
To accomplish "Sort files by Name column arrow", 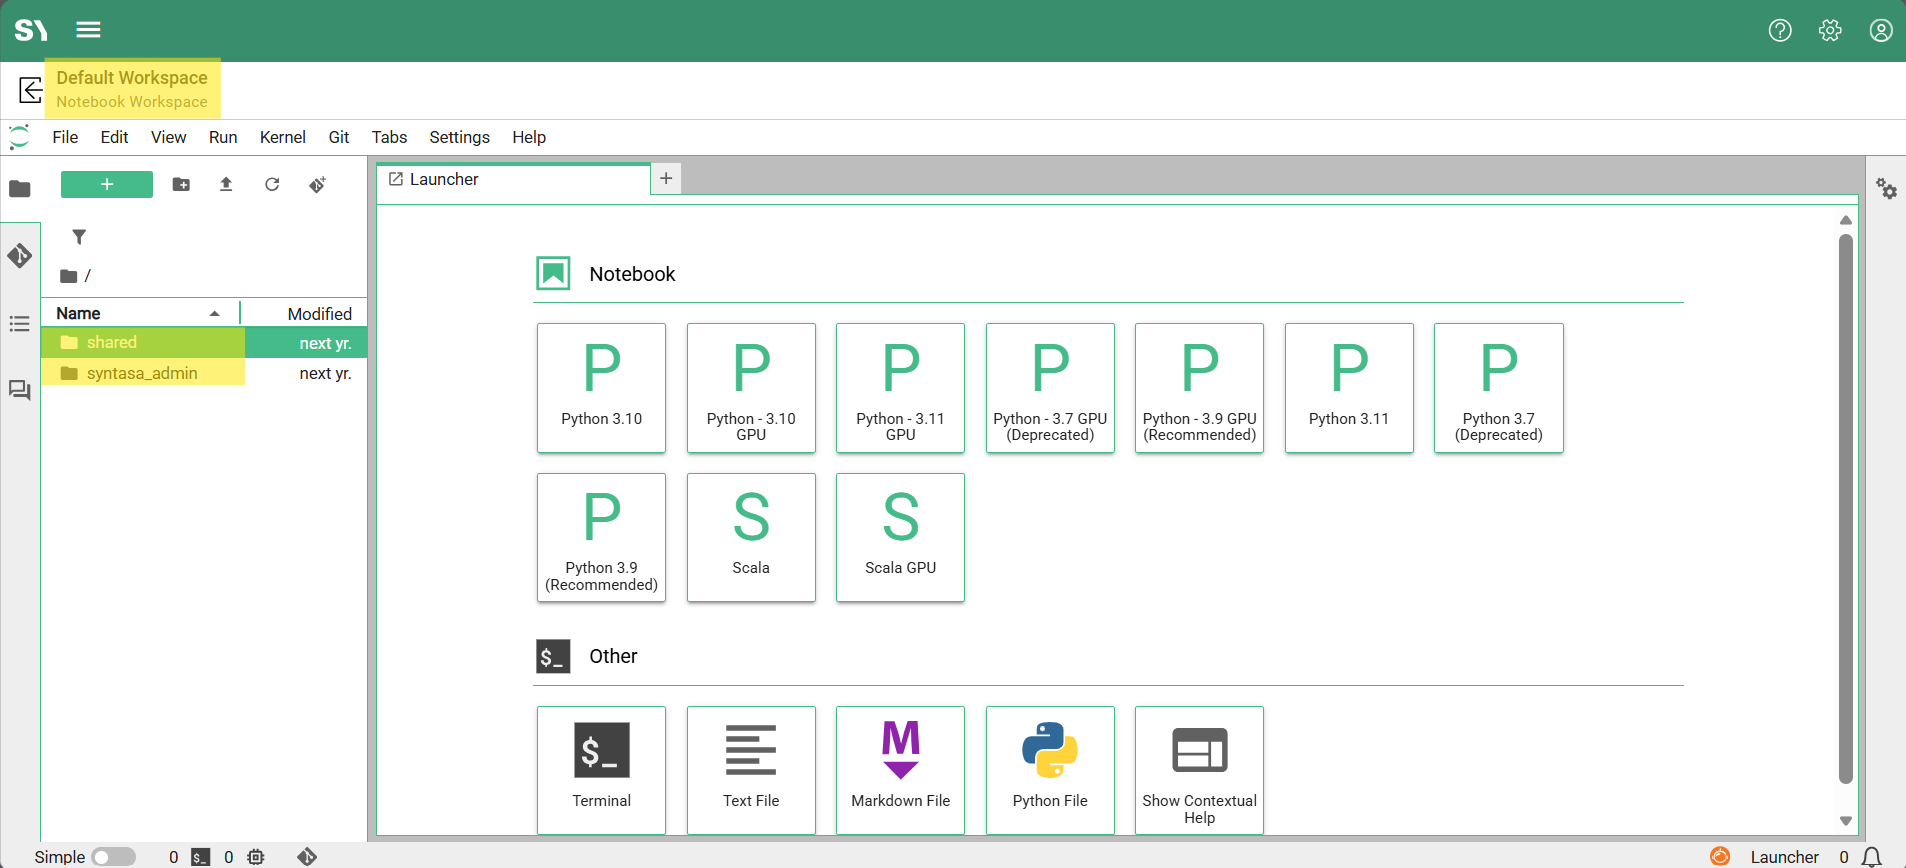I will point(214,314).
